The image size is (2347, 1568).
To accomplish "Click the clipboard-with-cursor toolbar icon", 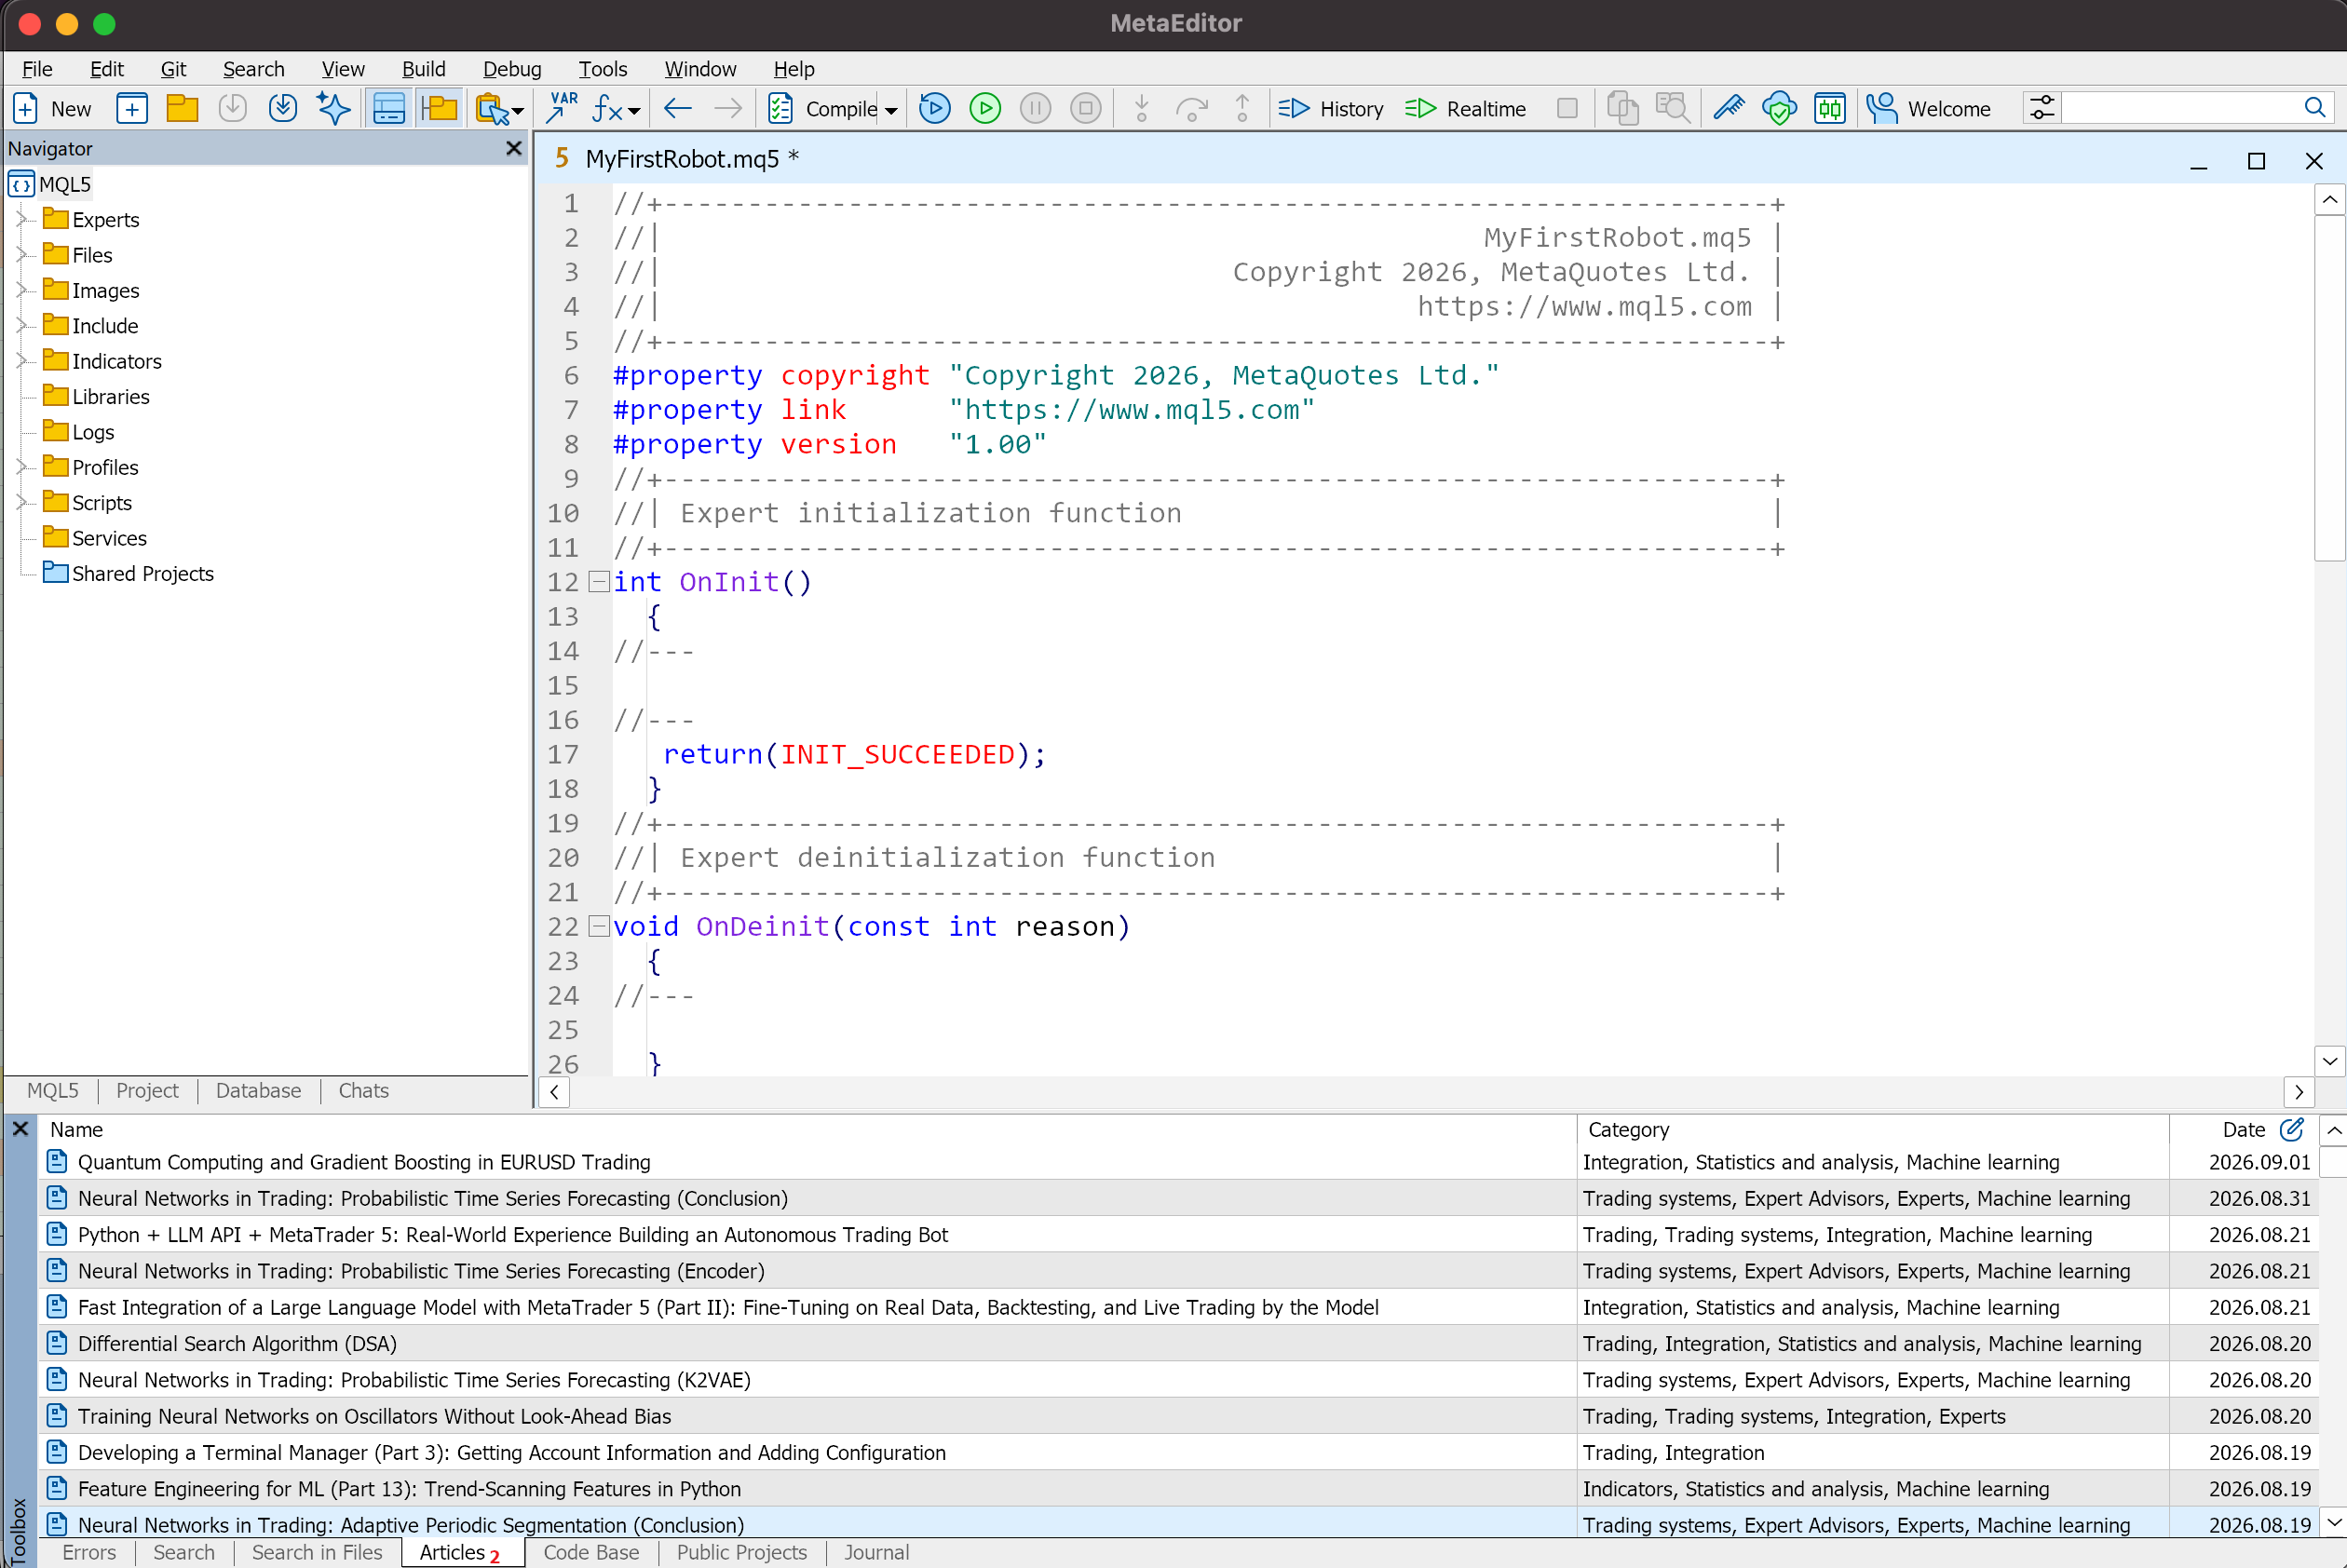I will tap(492, 108).
